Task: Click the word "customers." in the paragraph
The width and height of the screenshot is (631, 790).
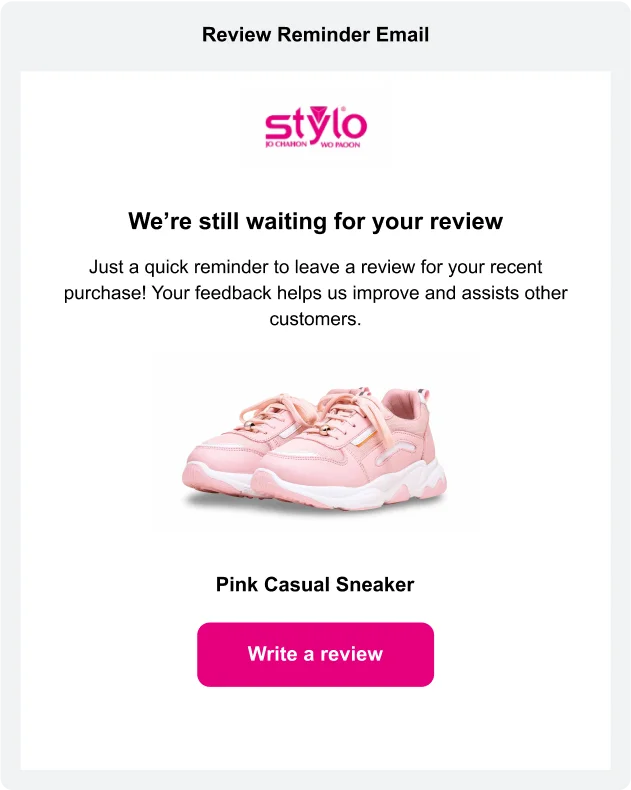Action: click(315, 320)
